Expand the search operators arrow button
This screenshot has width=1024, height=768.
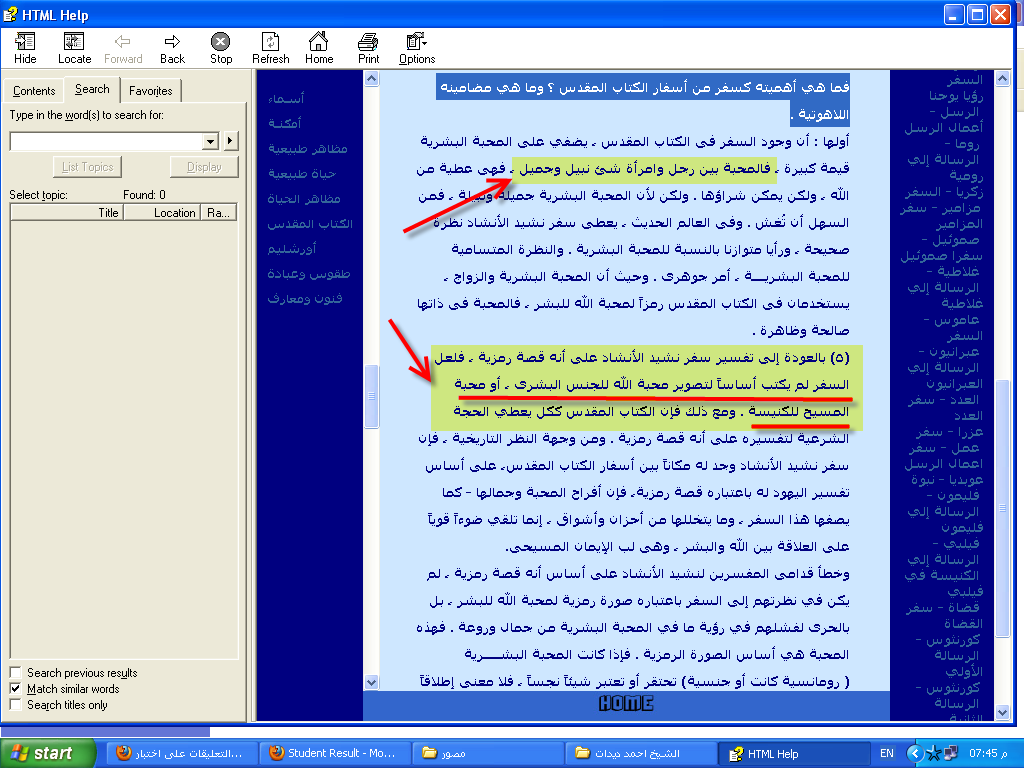pyautogui.click(x=231, y=142)
